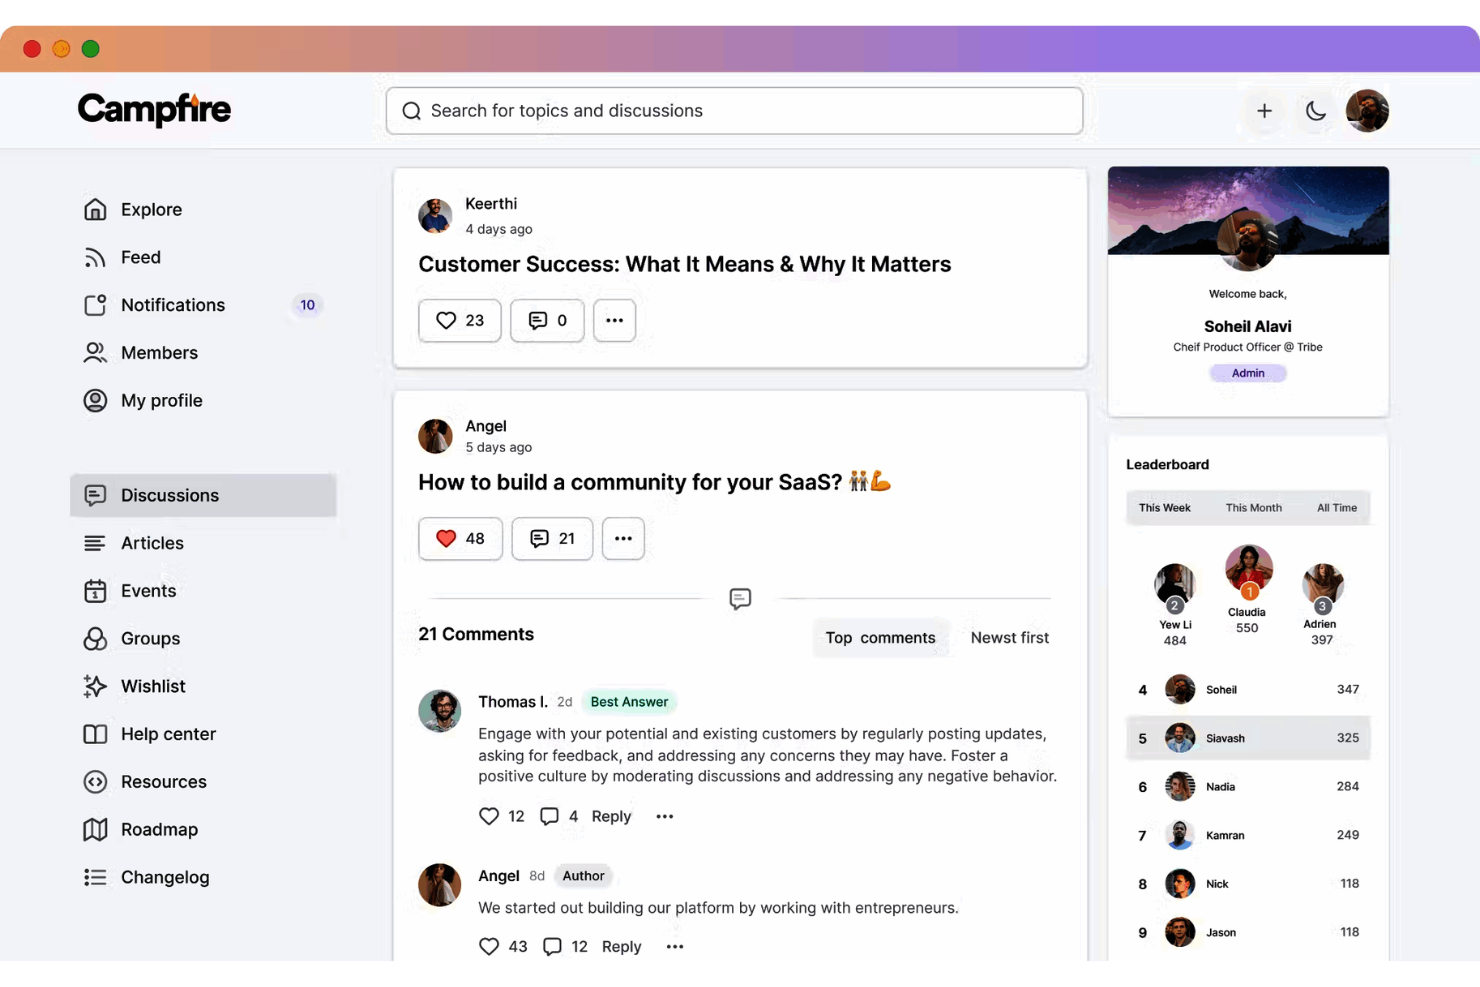Like Thomas I.'s best answer comment

489,816
